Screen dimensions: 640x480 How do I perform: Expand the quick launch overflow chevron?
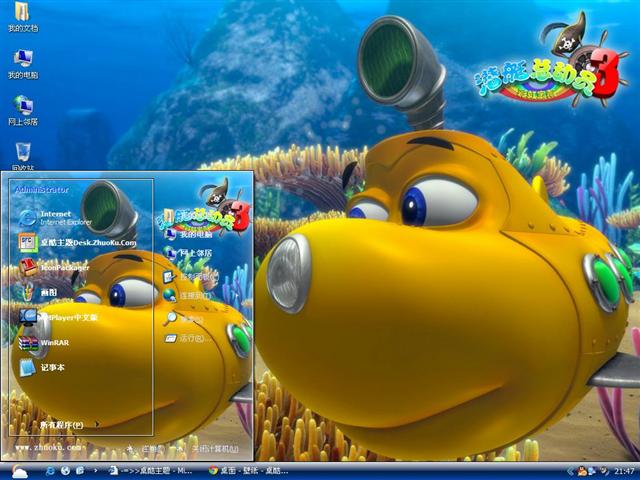coord(96,471)
